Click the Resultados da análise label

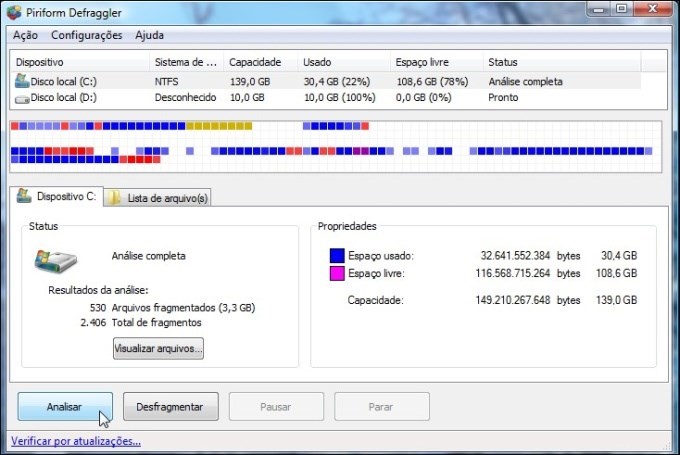[x=98, y=290]
